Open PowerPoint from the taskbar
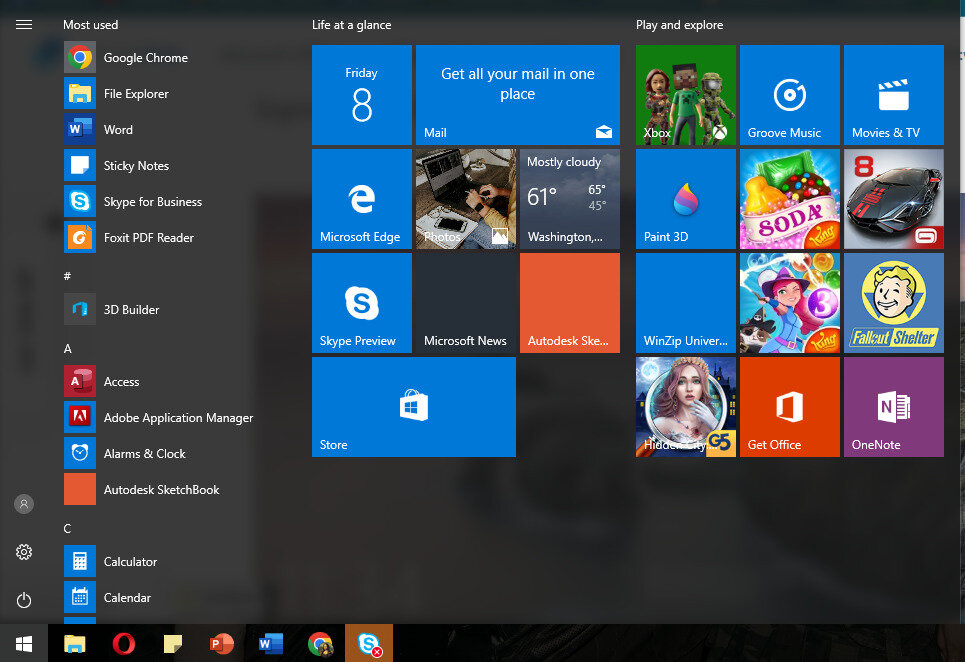This screenshot has height=662, width=965. pos(222,644)
